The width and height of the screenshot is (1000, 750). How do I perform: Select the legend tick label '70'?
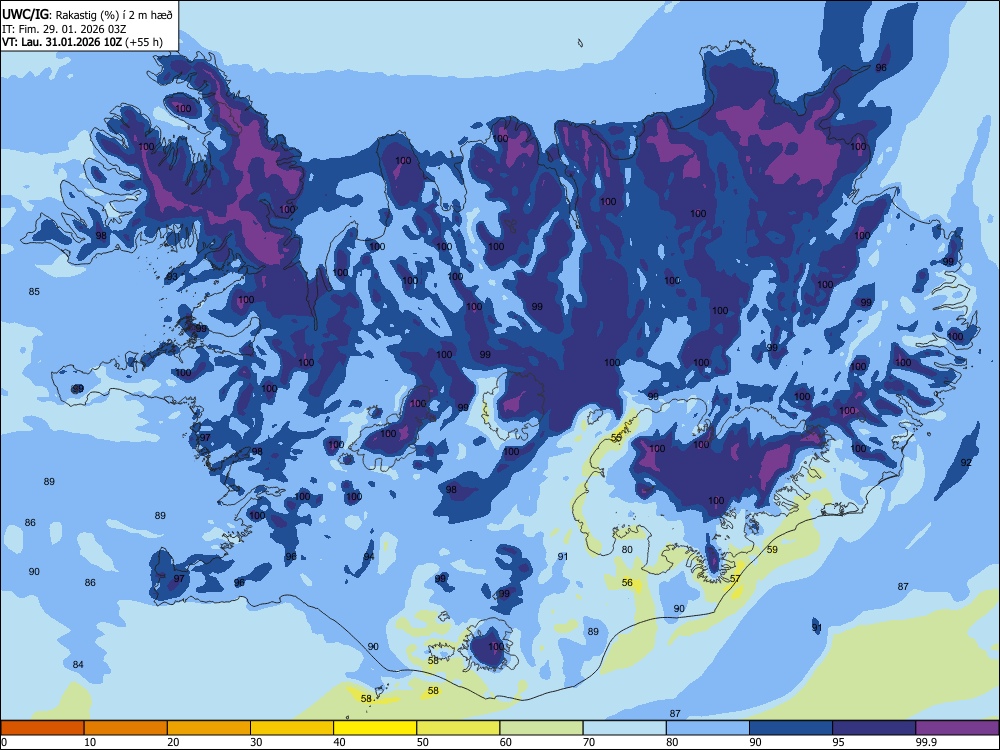click(x=589, y=742)
